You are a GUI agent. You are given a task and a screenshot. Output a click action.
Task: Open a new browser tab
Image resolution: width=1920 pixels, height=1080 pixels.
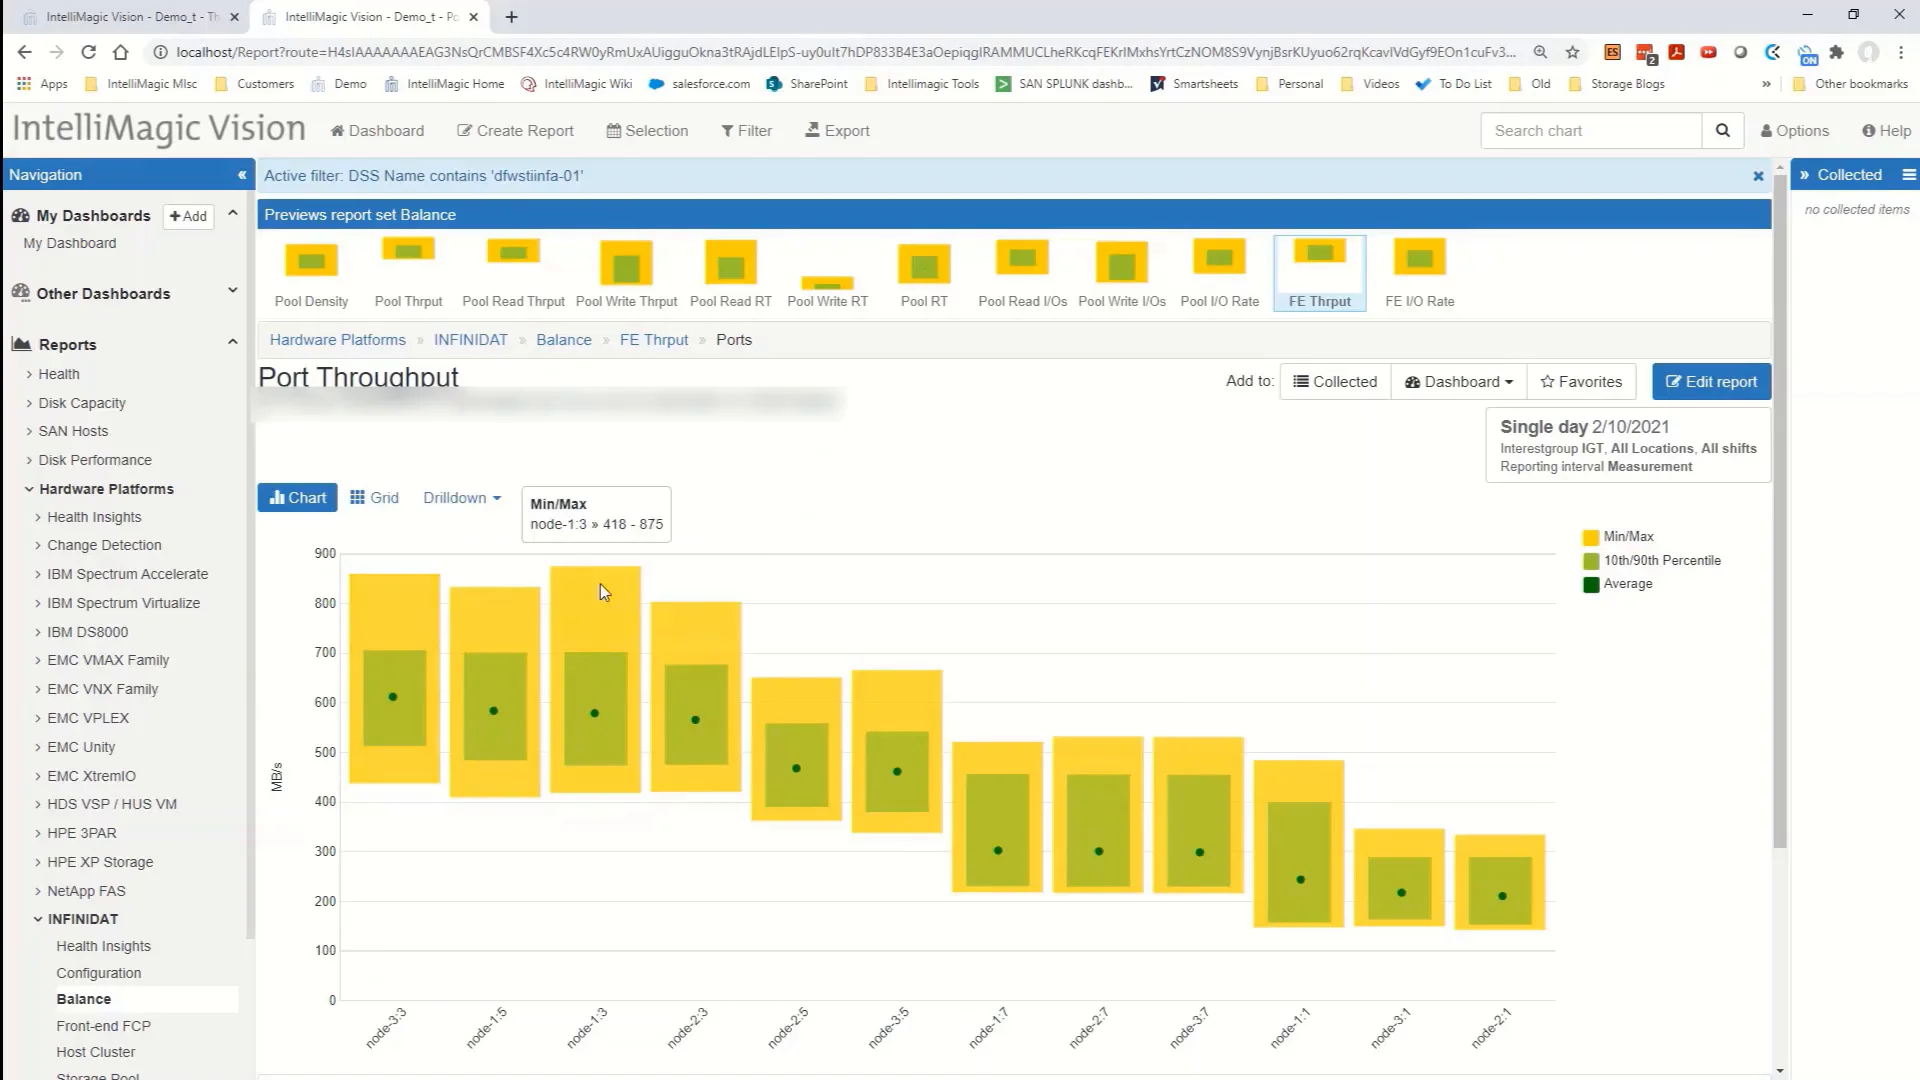coord(511,17)
